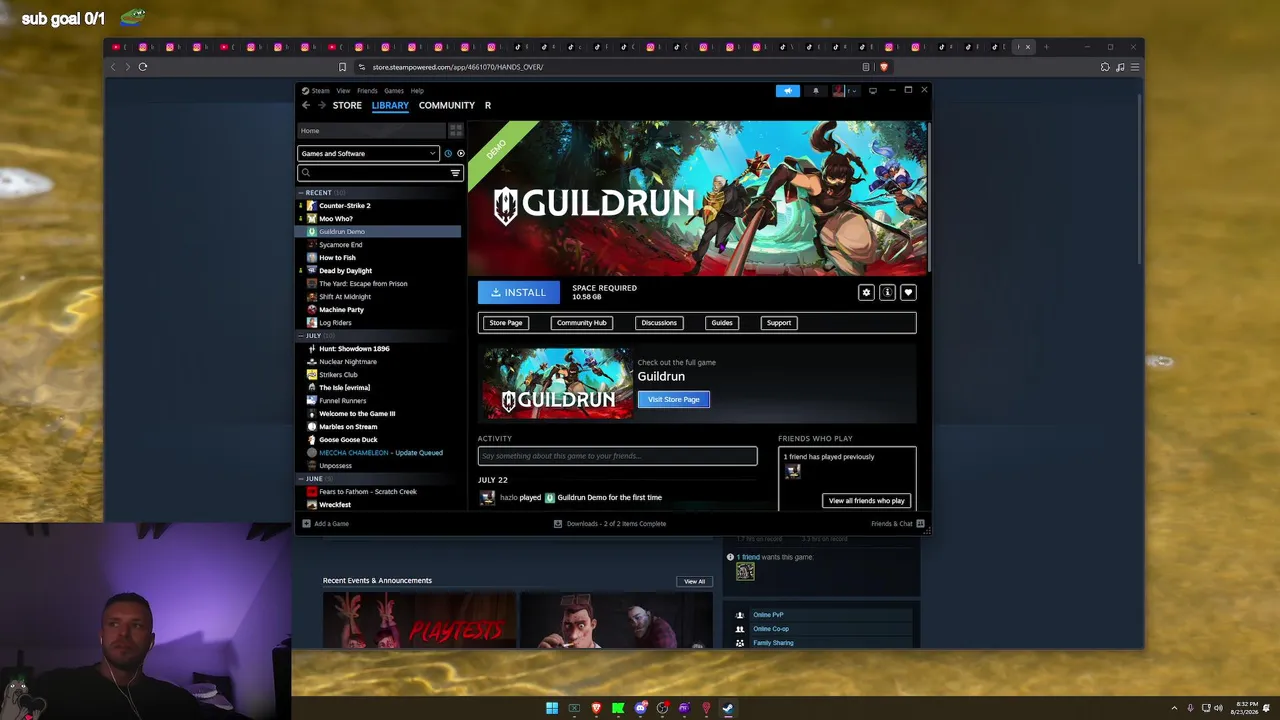
Task: Toggle the library collections grid view icon
Action: 456,130
